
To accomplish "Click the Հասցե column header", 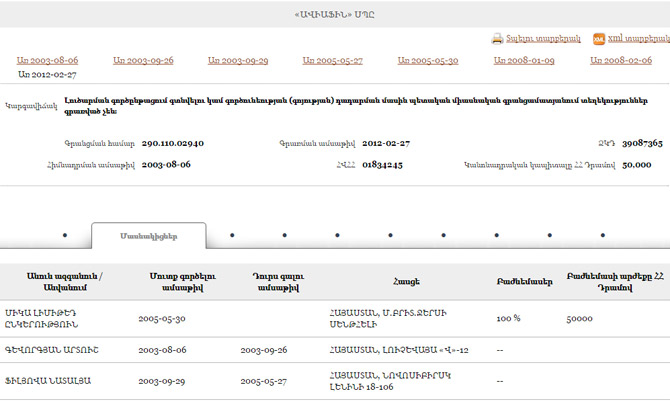I will click(x=406, y=282).
